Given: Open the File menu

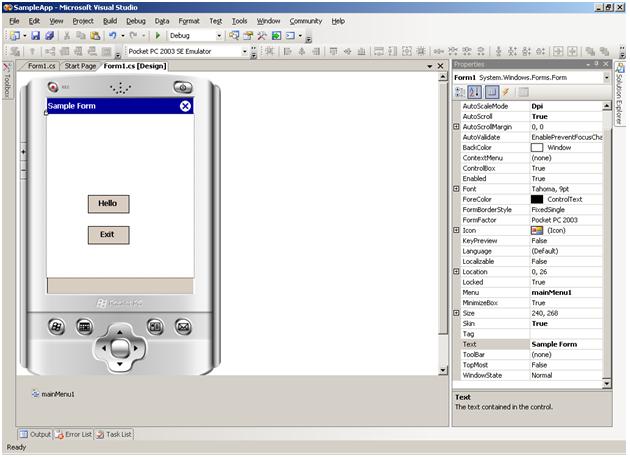Looking at the screenshot, I should (14, 21).
